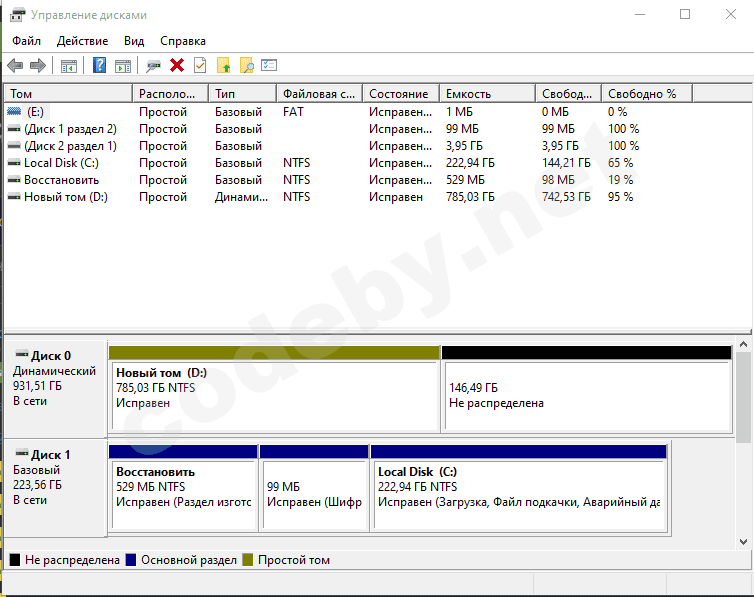Viewport: 754px width, 597px height.
Task: Open Help via the blue question-mark icon
Action: (x=99, y=65)
